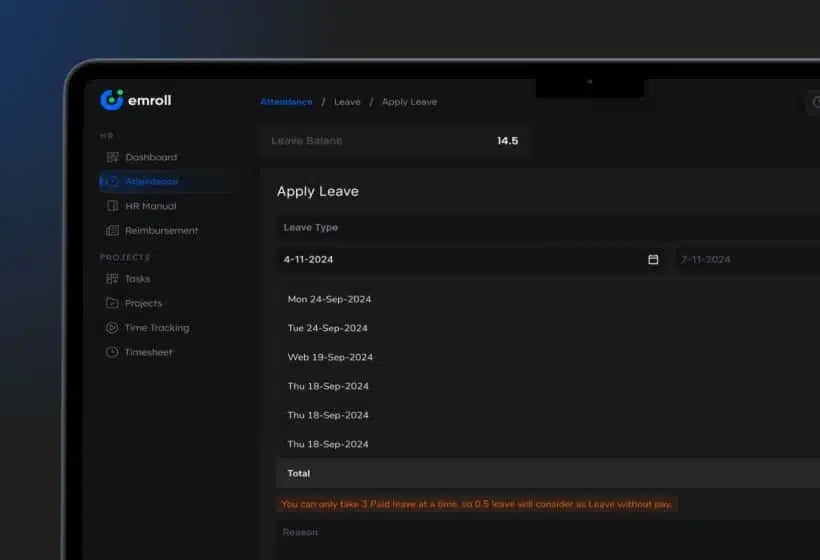The width and height of the screenshot is (820, 560).
Task: Click the end date field 7-11-2024
Action: pos(748,259)
